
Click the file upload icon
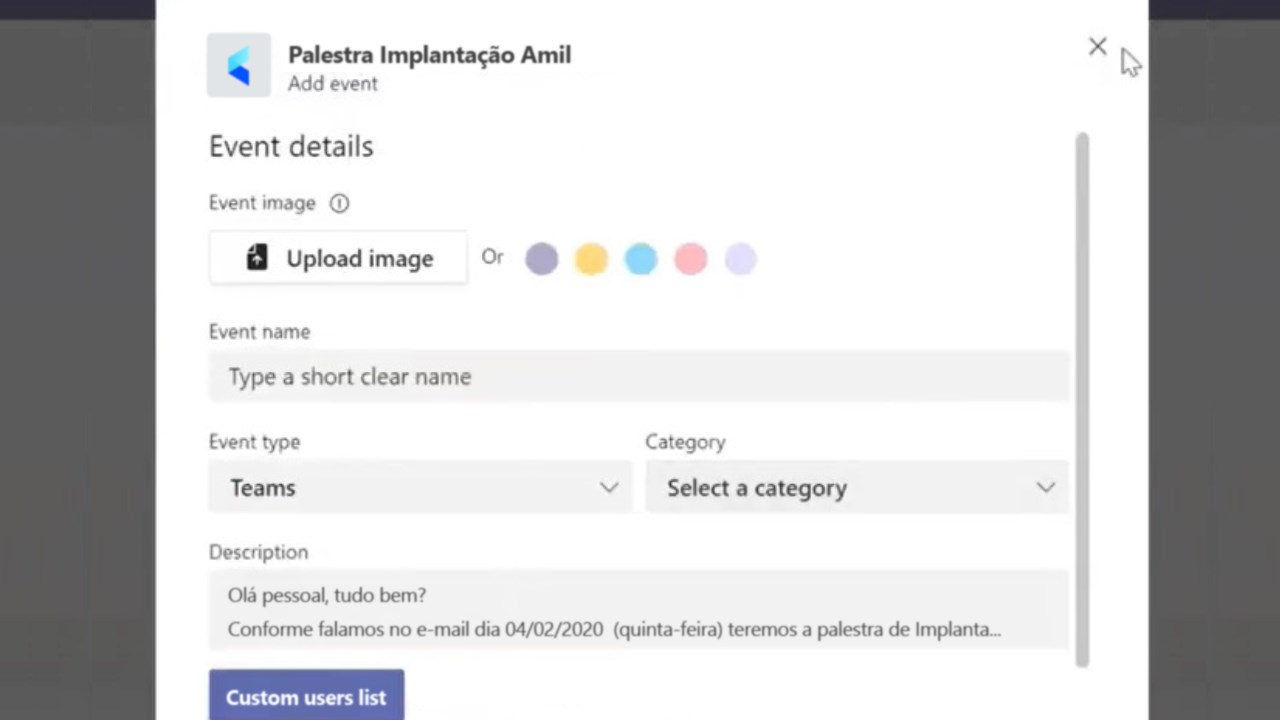point(257,258)
